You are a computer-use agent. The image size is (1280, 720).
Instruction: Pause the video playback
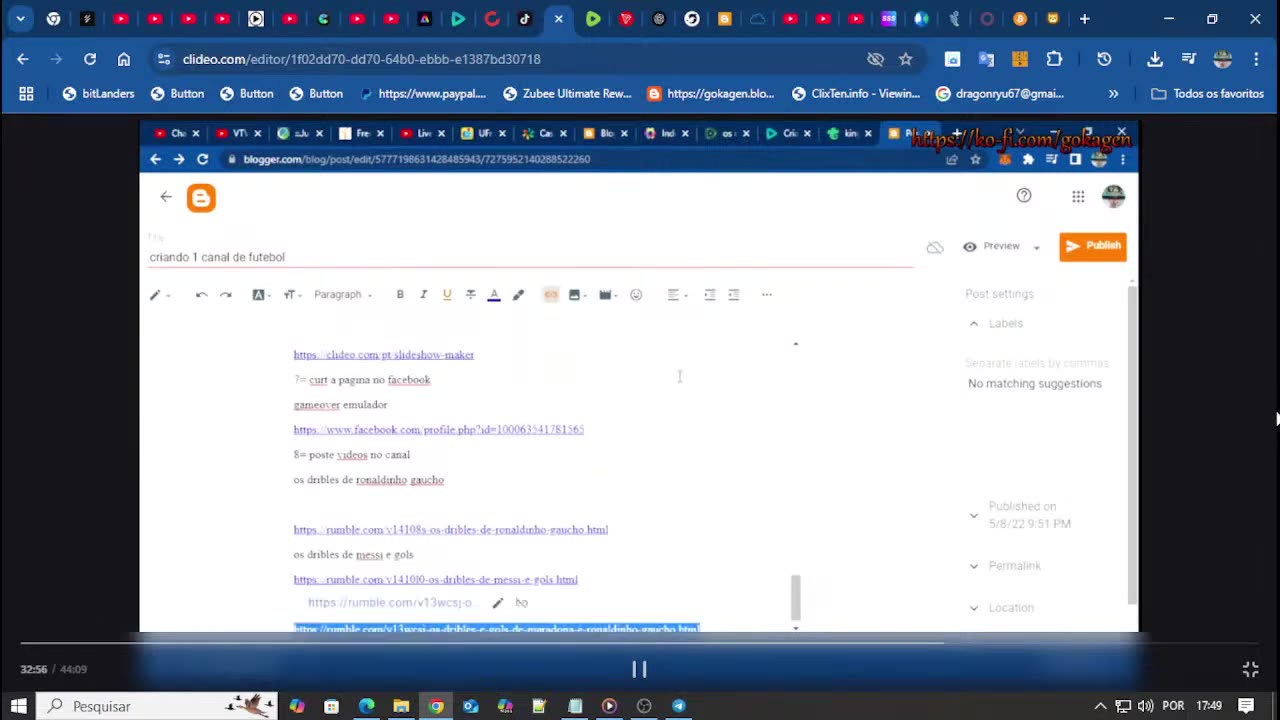point(639,669)
